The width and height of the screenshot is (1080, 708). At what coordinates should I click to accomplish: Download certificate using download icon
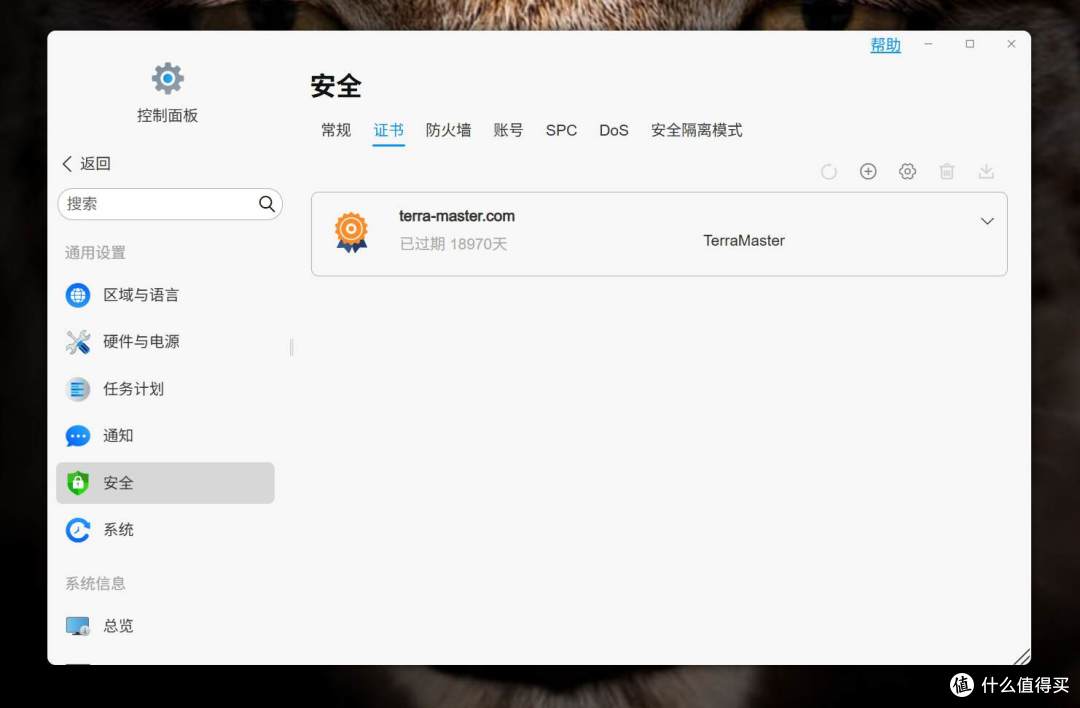coord(986,171)
